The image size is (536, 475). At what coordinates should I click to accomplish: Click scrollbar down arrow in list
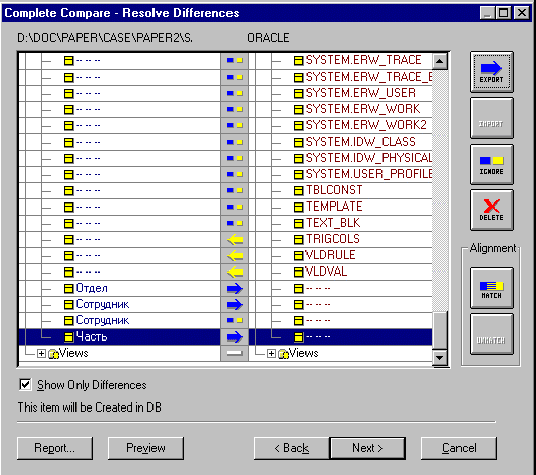click(440, 358)
